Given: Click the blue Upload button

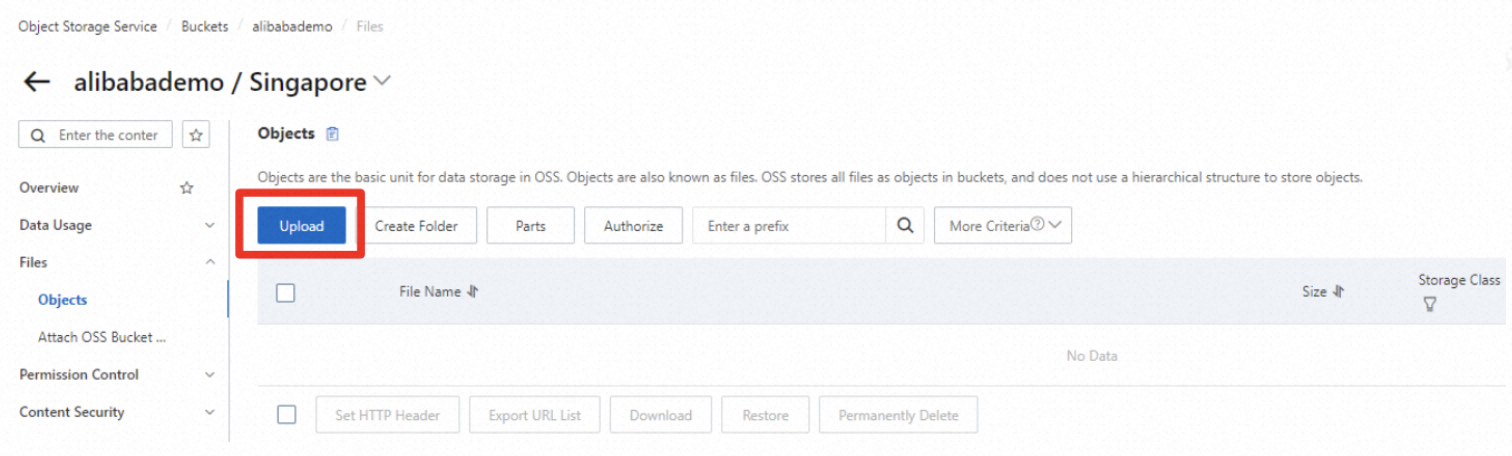Looking at the screenshot, I should (x=301, y=226).
